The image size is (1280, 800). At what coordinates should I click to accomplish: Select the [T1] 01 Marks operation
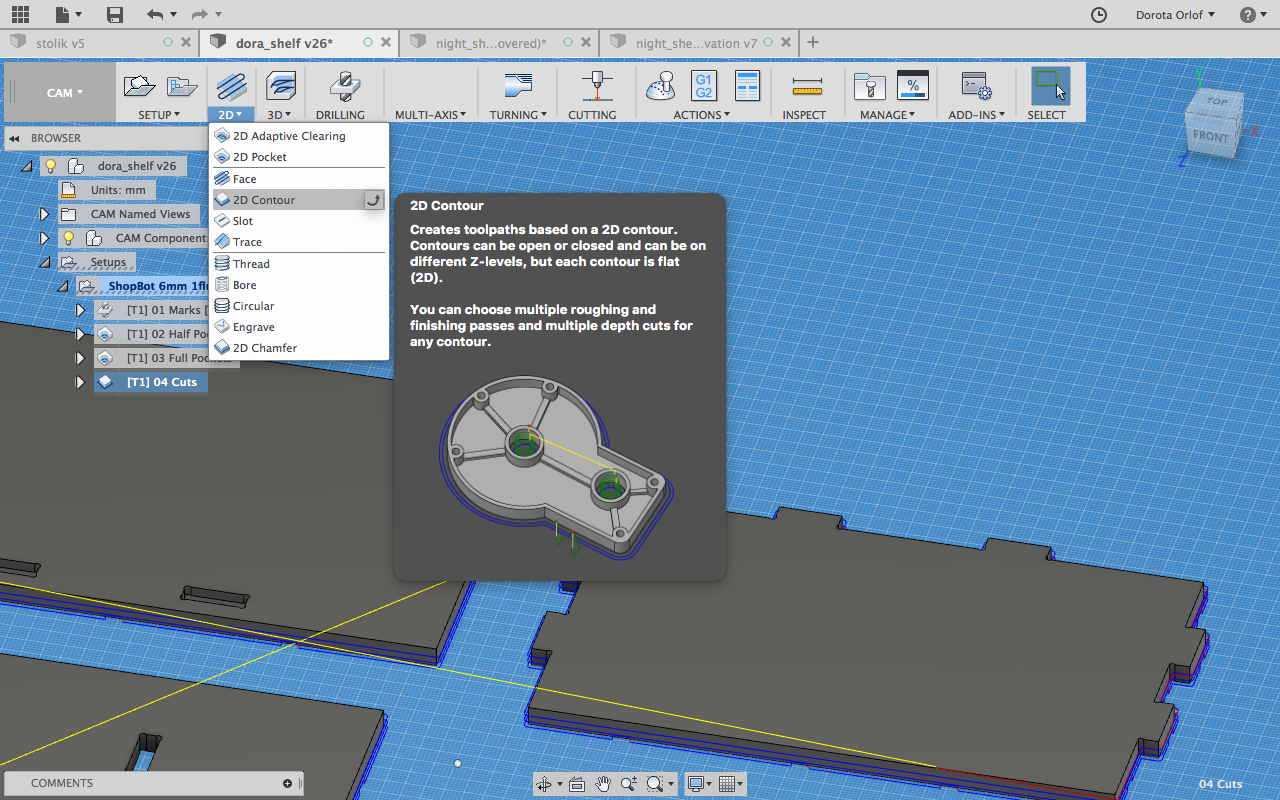[163, 310]
